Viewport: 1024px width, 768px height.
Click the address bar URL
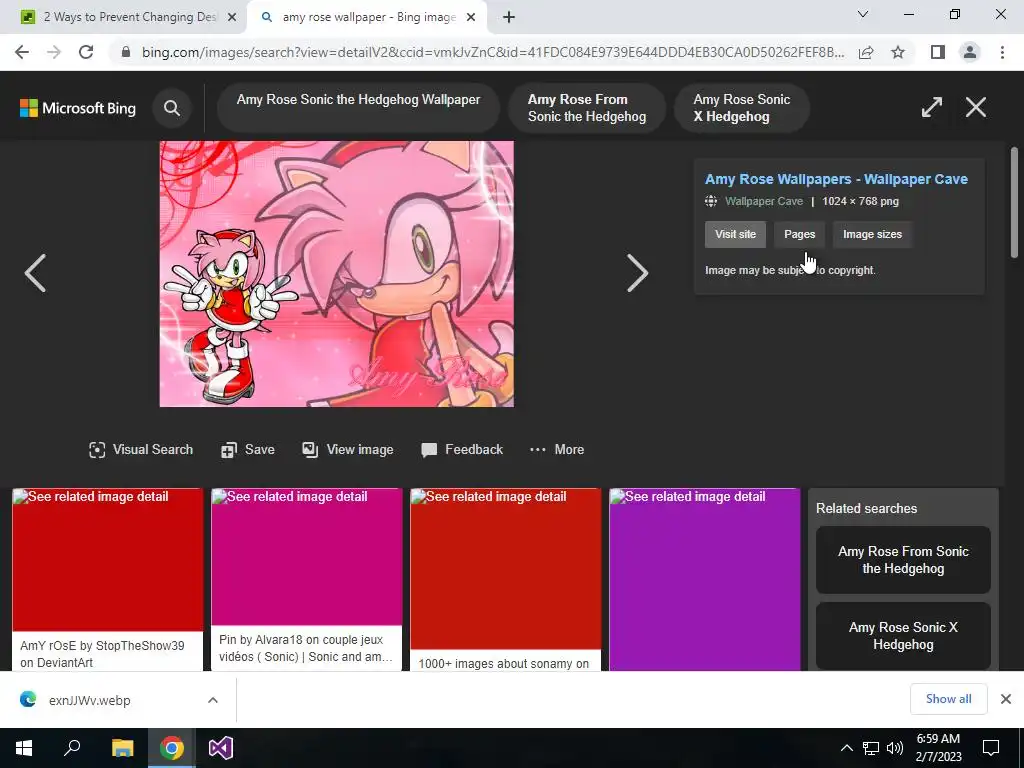(492, 52)
